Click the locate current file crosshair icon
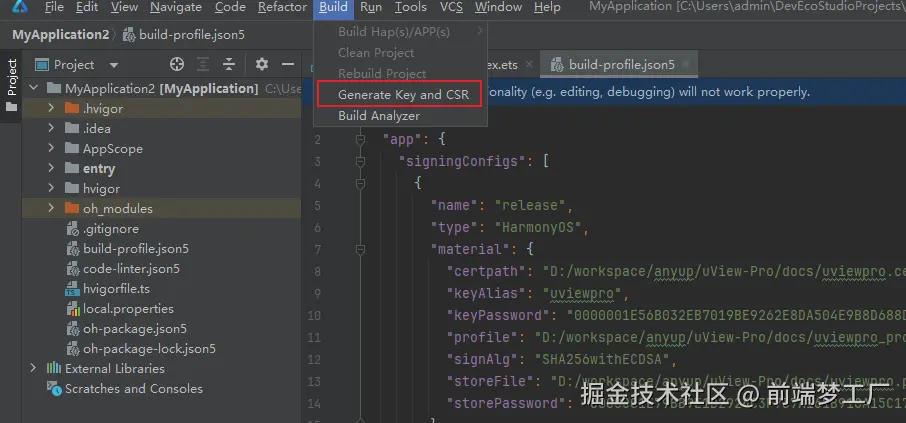The width and height of the screenshot is (906, 423). click(x=177, y=64)
